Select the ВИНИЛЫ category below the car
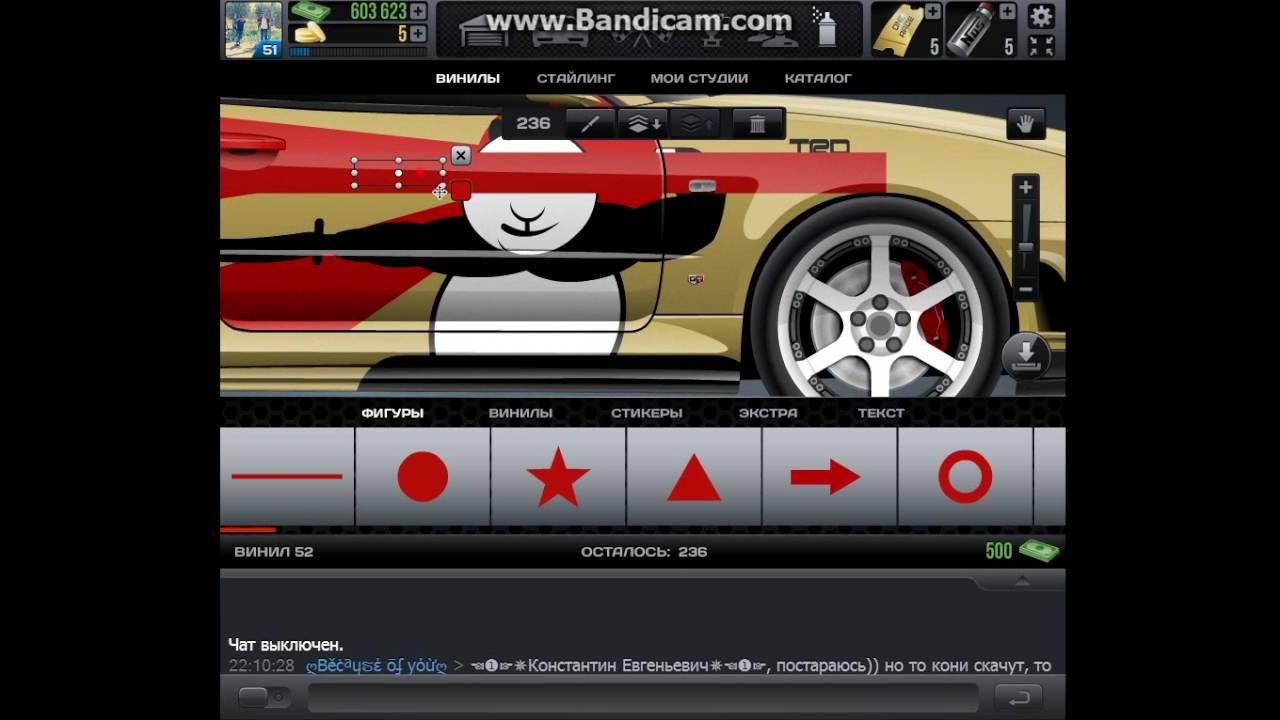Image resolution: width=1280 pixels, height=720 pixels. (x=520, y=413)
